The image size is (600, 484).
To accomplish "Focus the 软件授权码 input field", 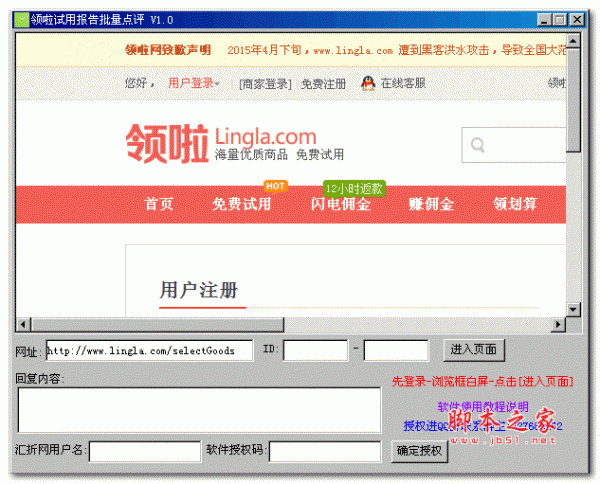I will point(325,451).
